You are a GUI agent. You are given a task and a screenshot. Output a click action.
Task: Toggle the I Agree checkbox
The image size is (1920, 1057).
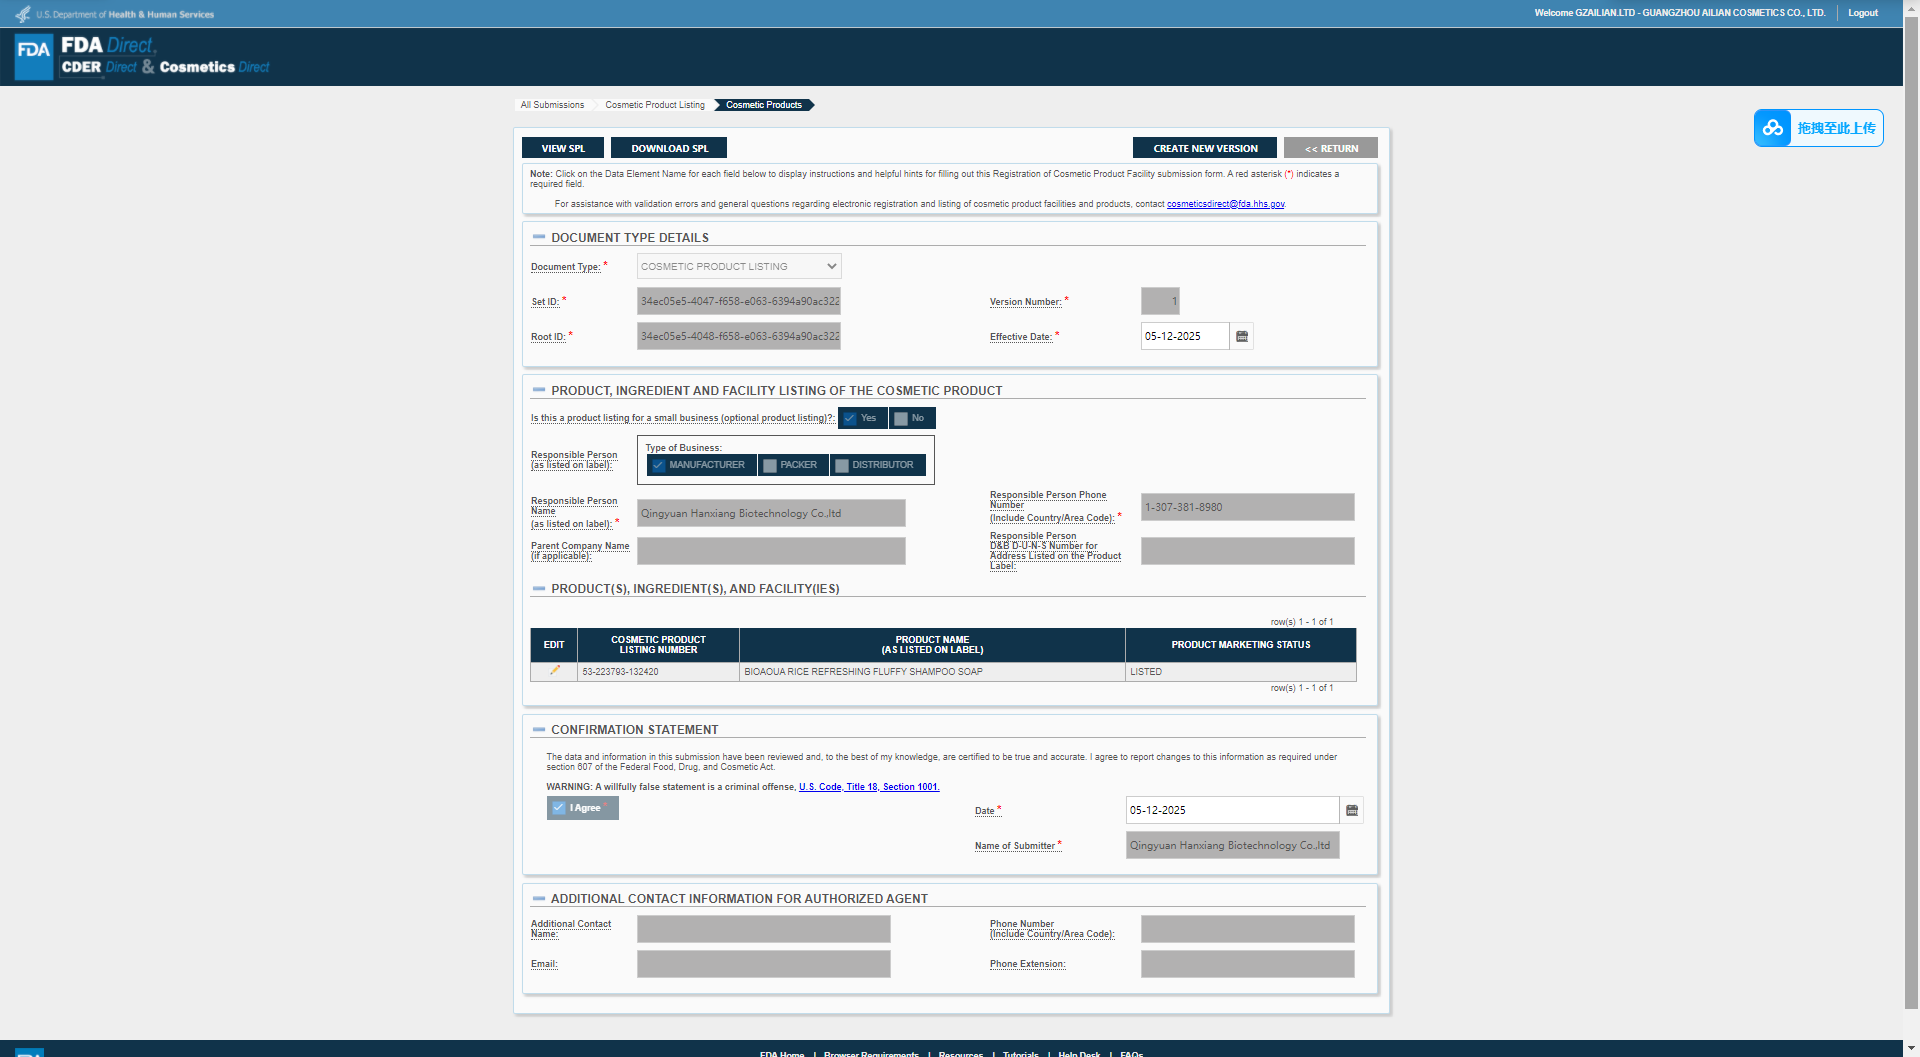point(559,808)
